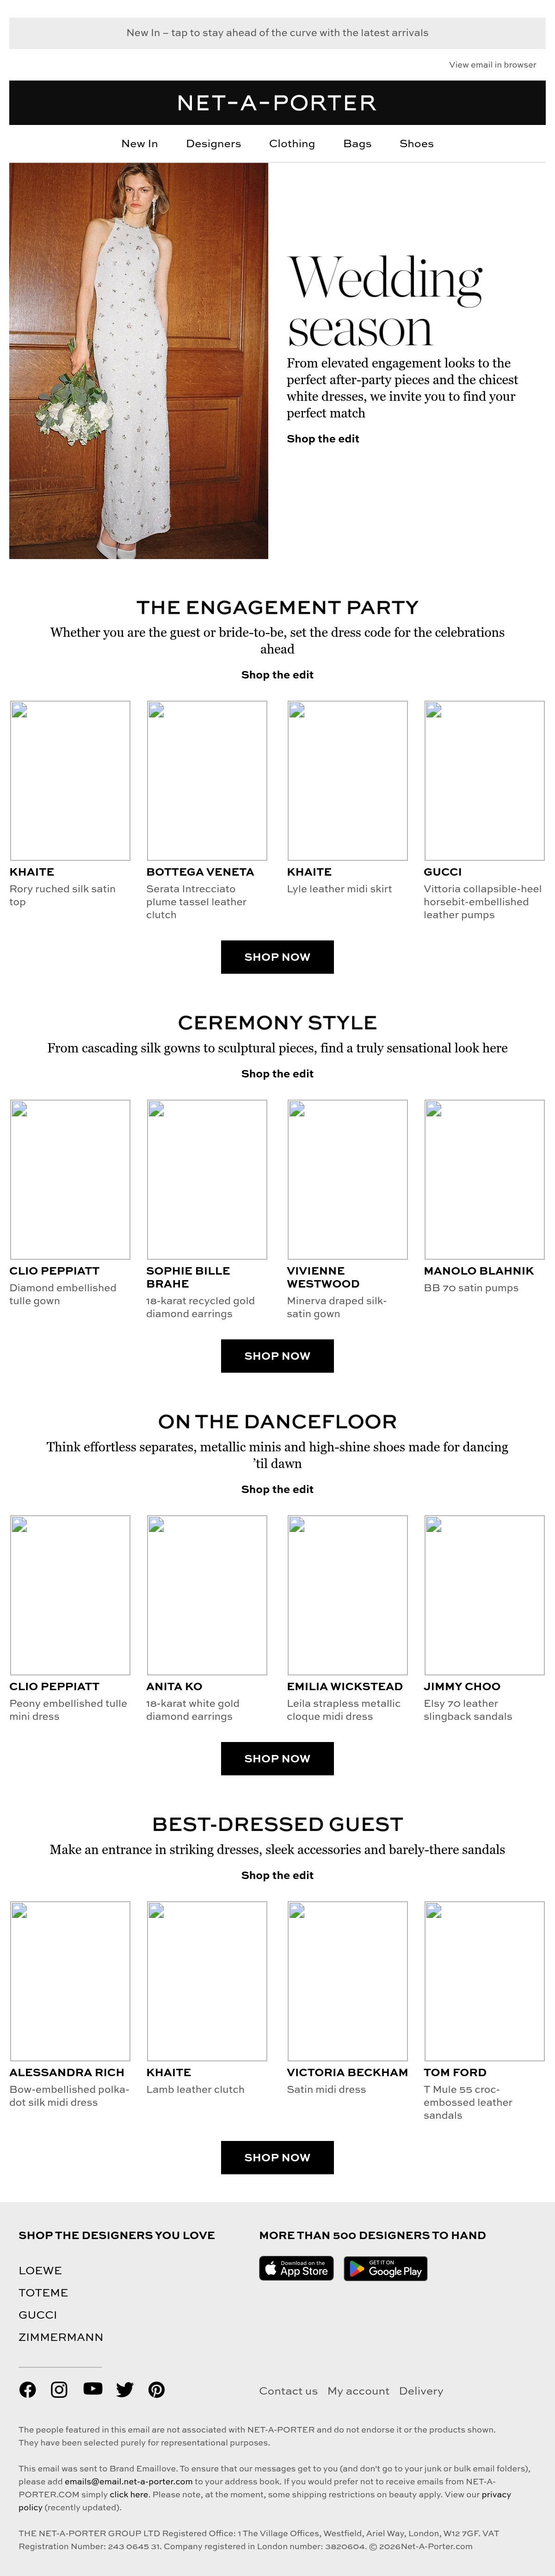Click Shop Now under The Engagement Party
Image resolution: width=555 pixels, height=2576 pixels.
(x=277, y=957)
